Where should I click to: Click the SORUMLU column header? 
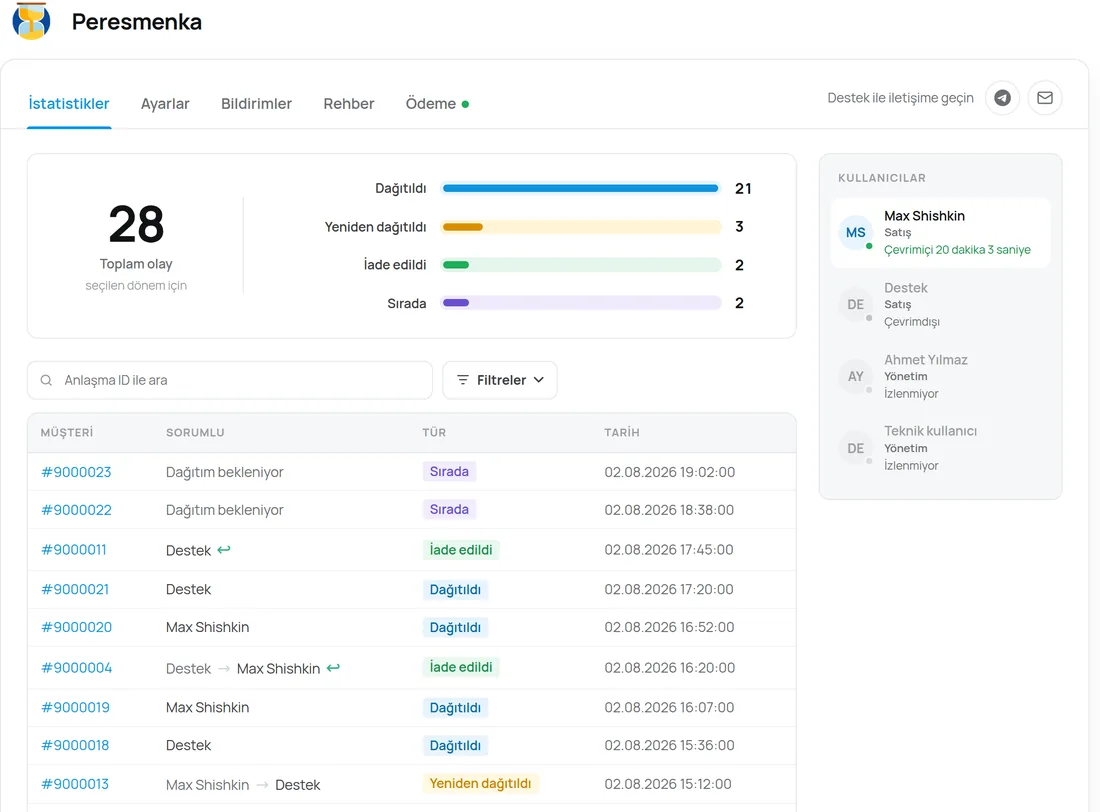point(195,432)
